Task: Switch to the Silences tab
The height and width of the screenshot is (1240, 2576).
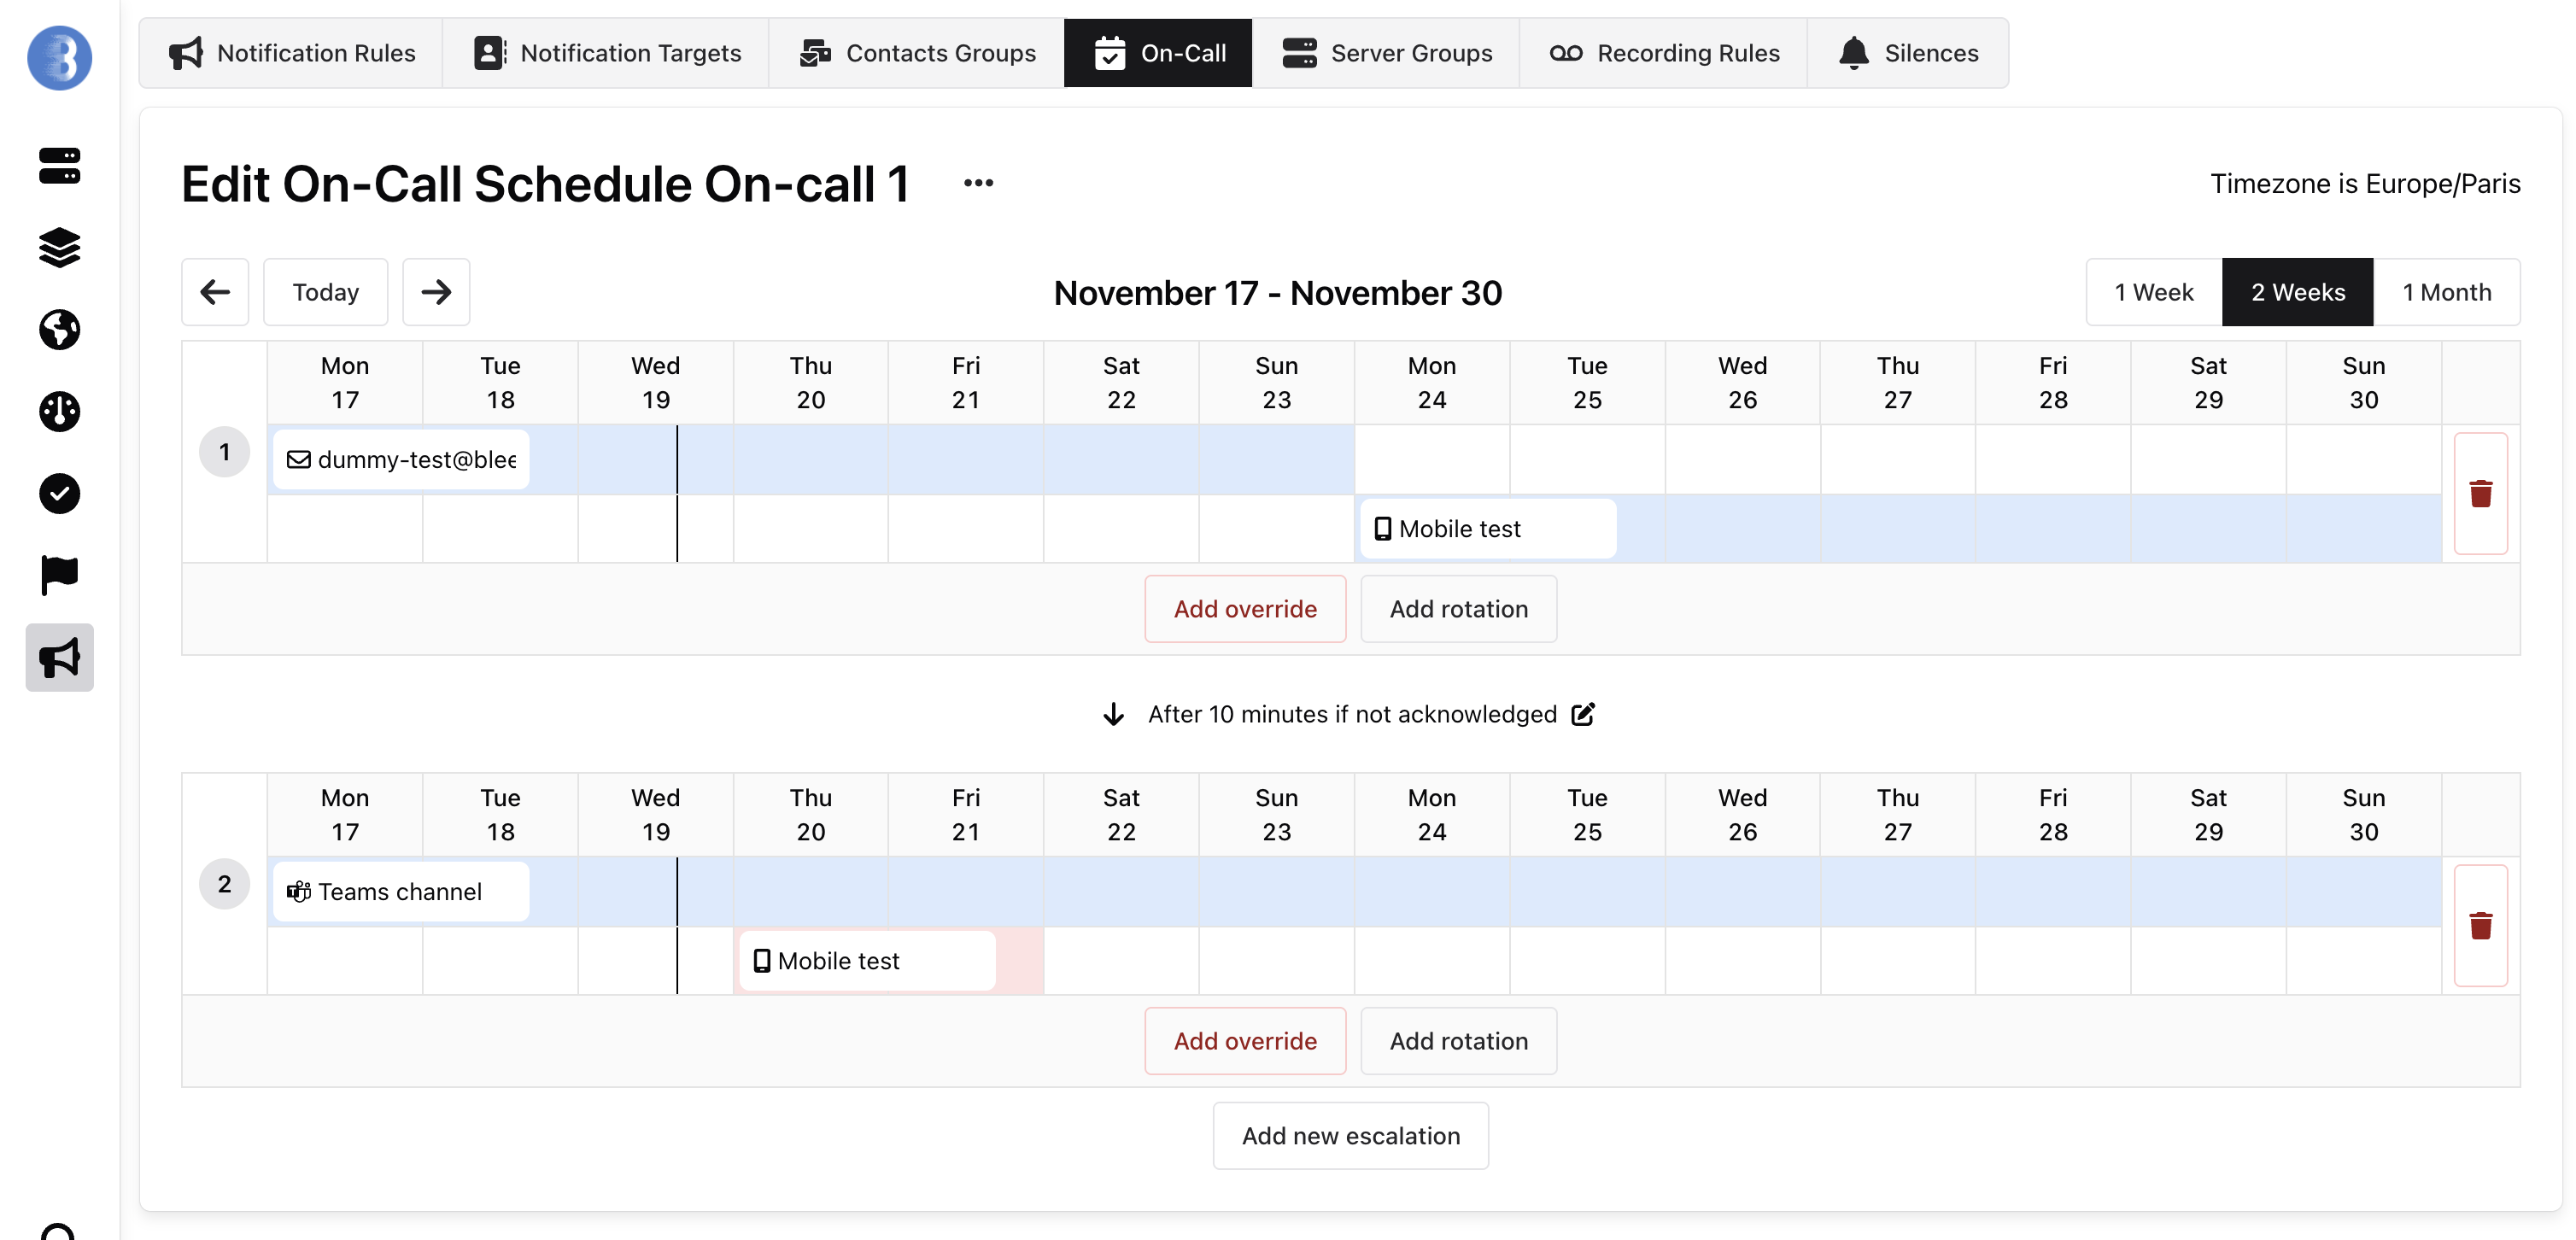Action: (1908, 53)
